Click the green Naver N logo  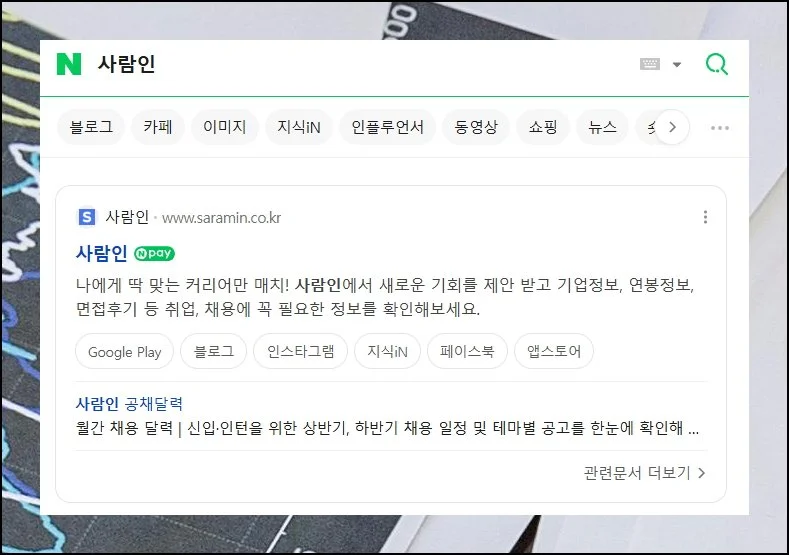69,64
